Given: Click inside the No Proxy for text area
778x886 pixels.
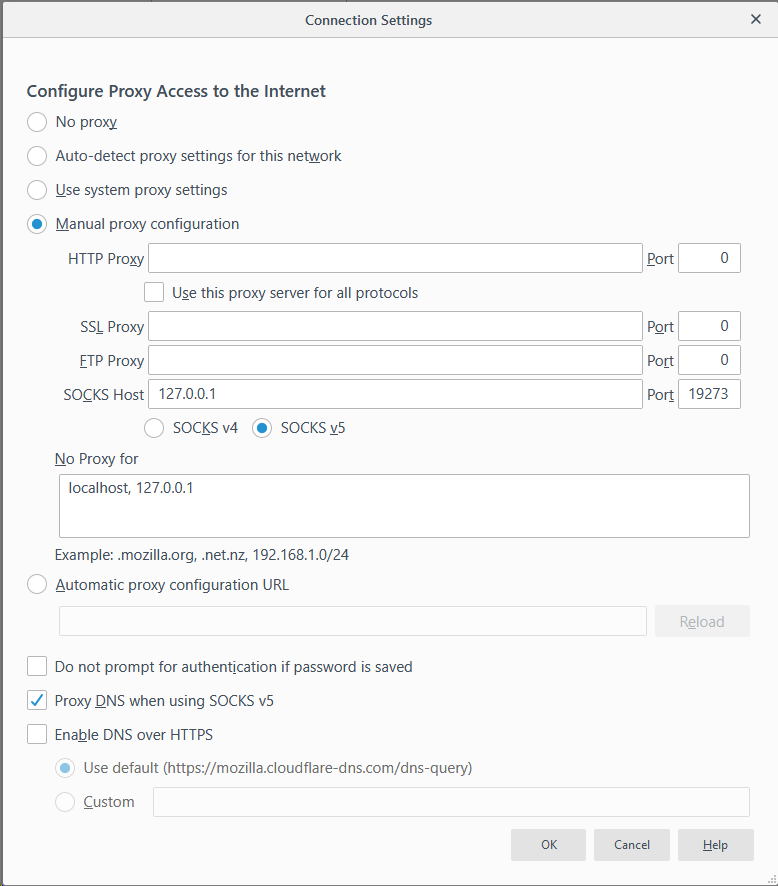Looking at the screenshot, I should click(x=404, y=505).
